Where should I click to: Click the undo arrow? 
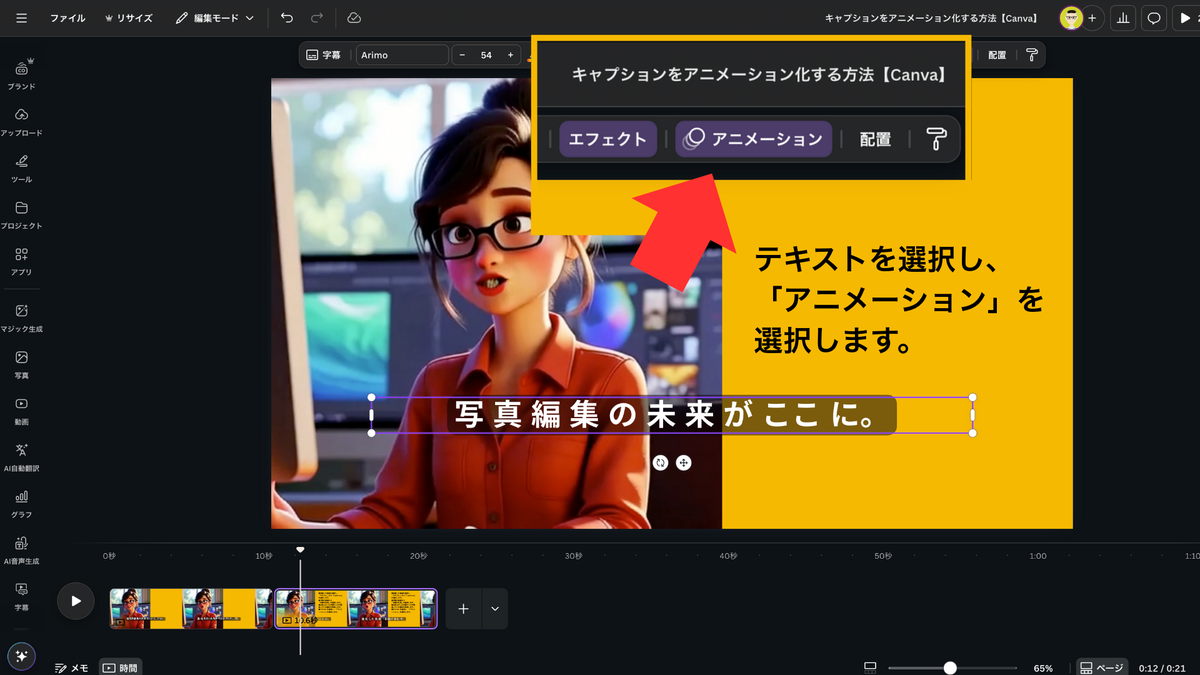[287, 18]
